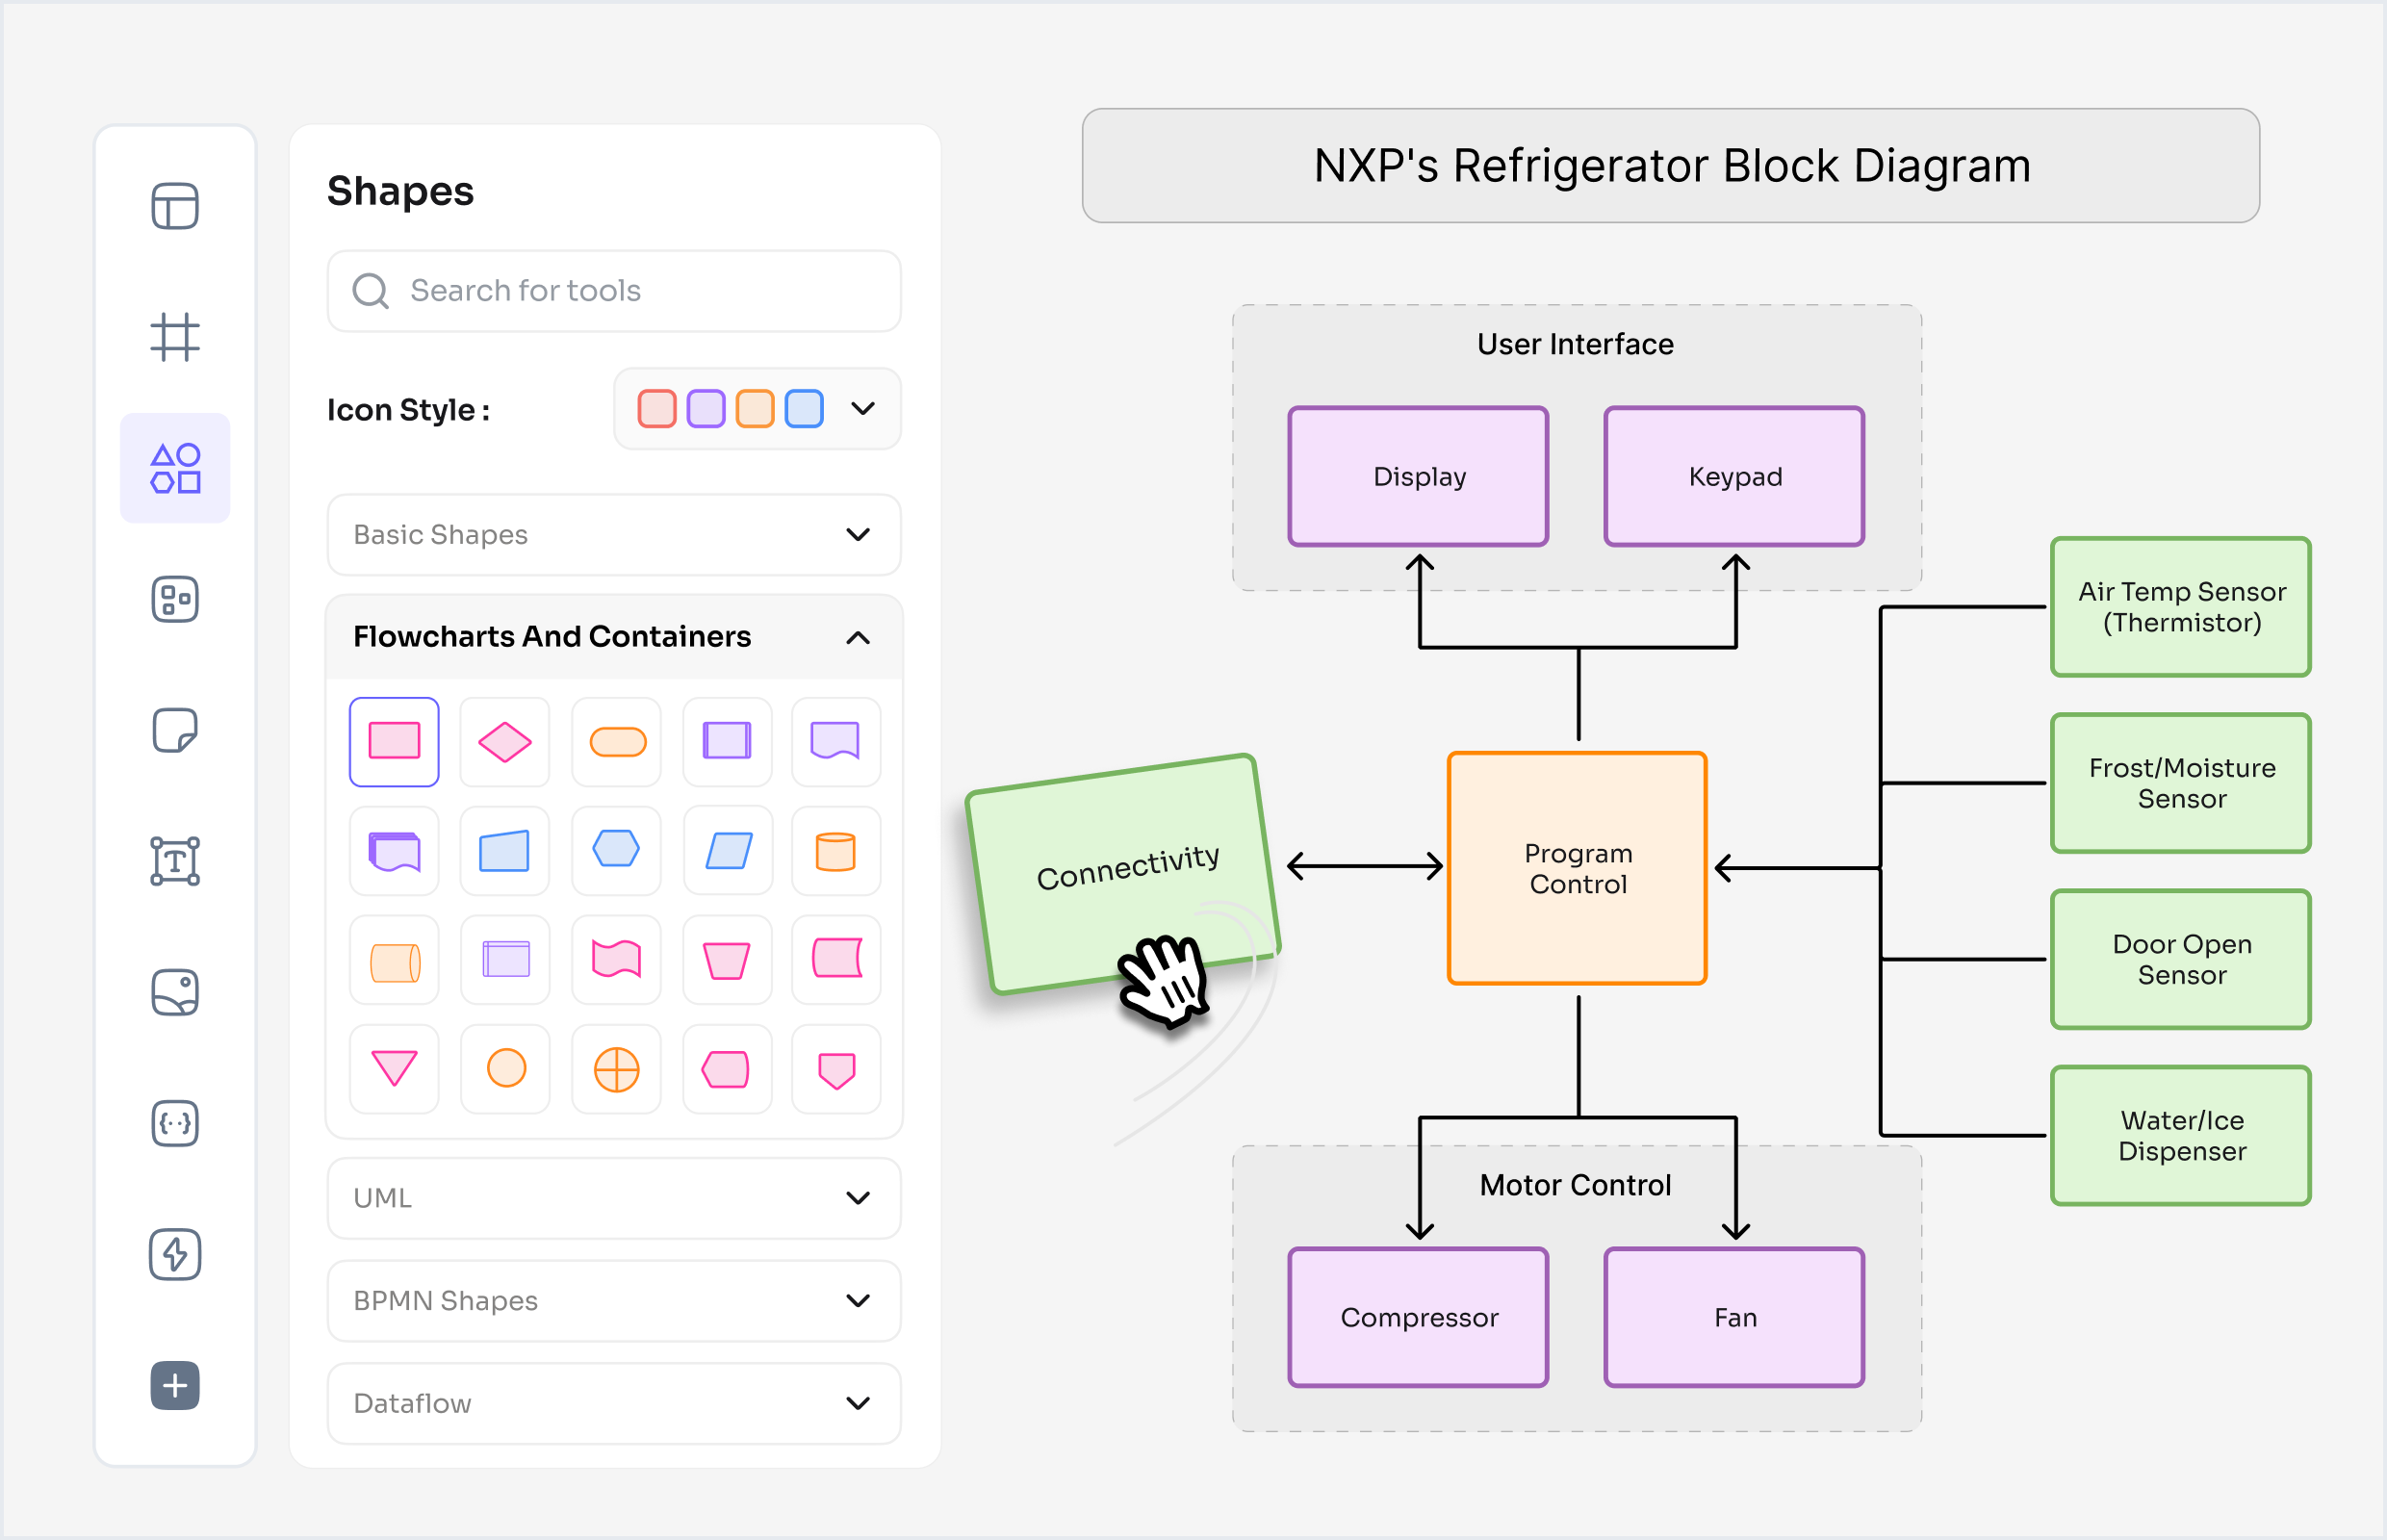Open the Shapes panel icon in sidebar
The width and height of the screenshot is (2387, 1540).
(175, 468)
